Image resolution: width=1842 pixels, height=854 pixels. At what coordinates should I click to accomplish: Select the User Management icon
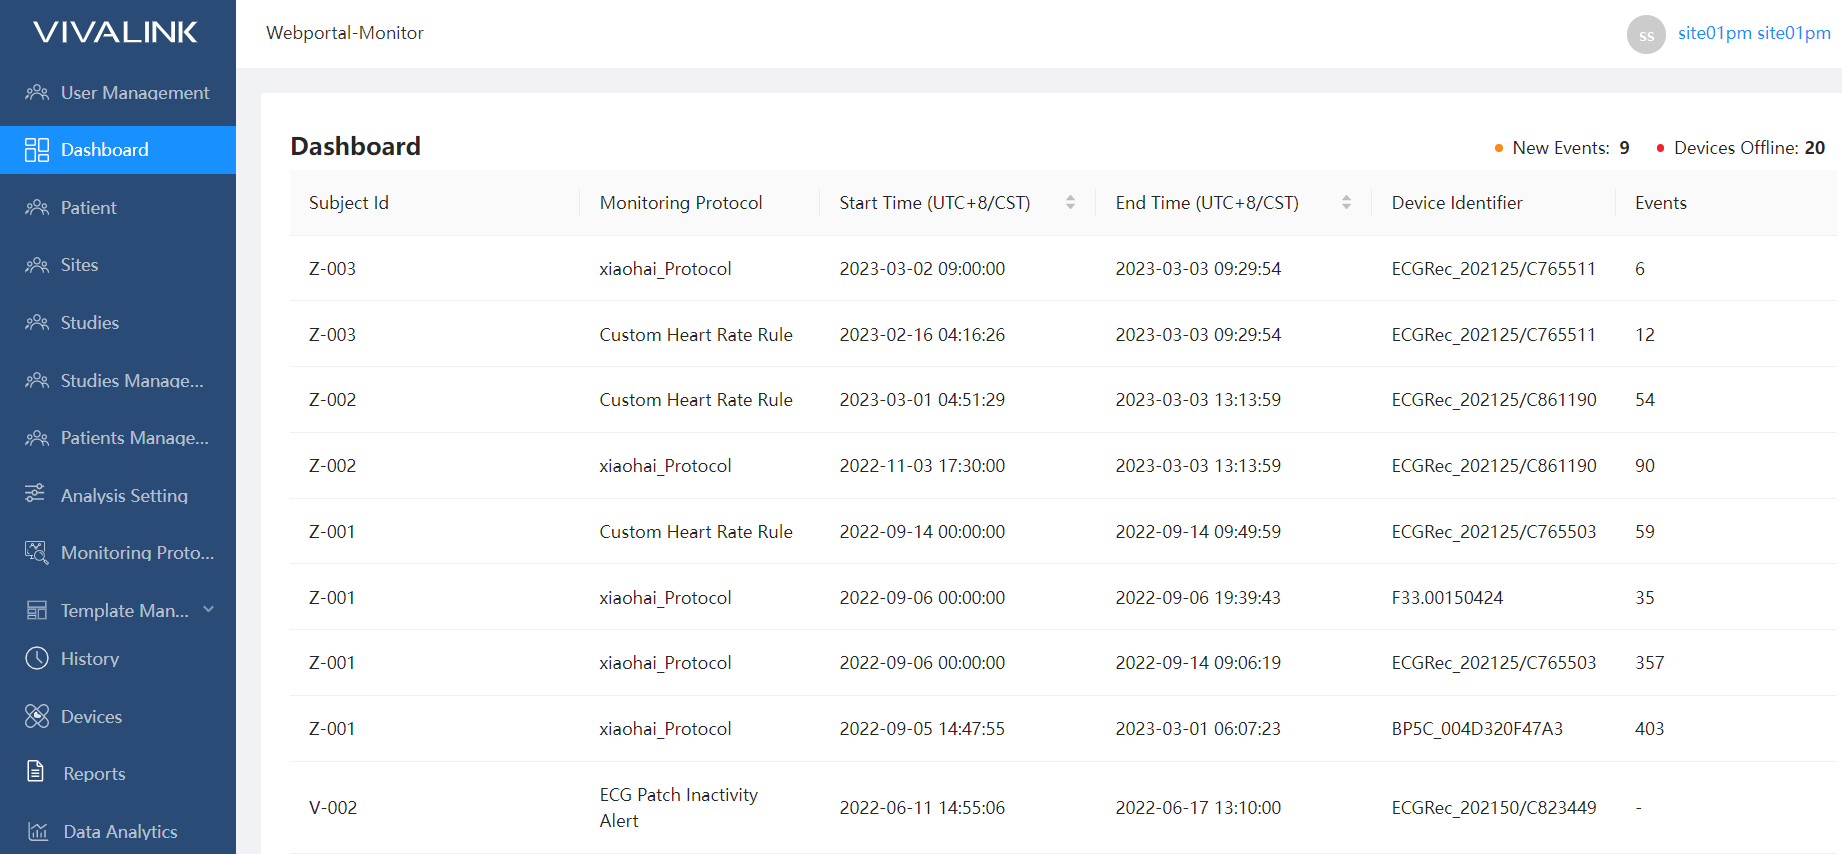[x=37, y=92]
